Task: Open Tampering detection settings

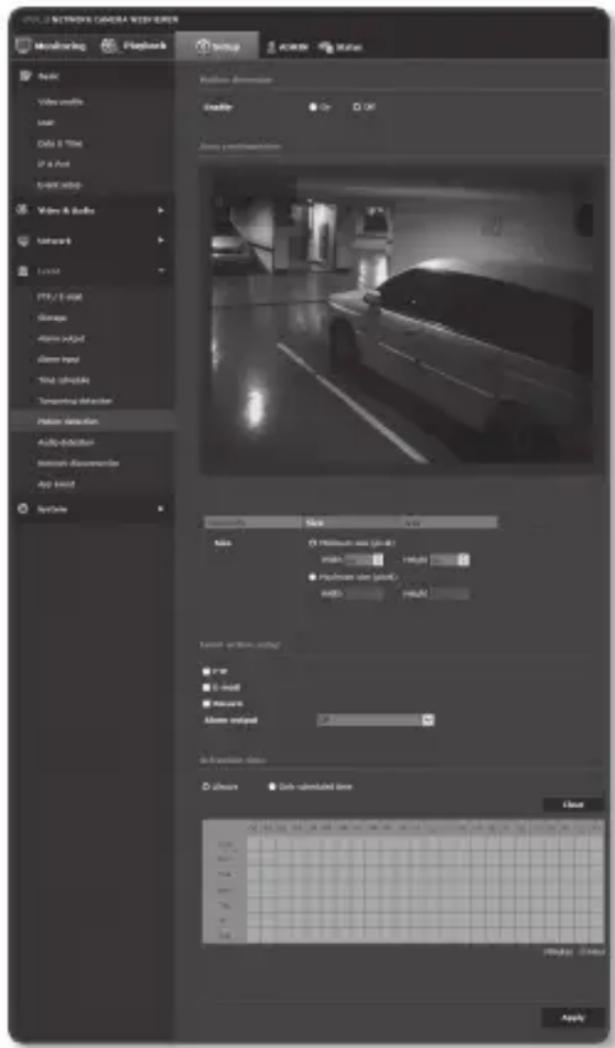Action: tap(75, 401)
